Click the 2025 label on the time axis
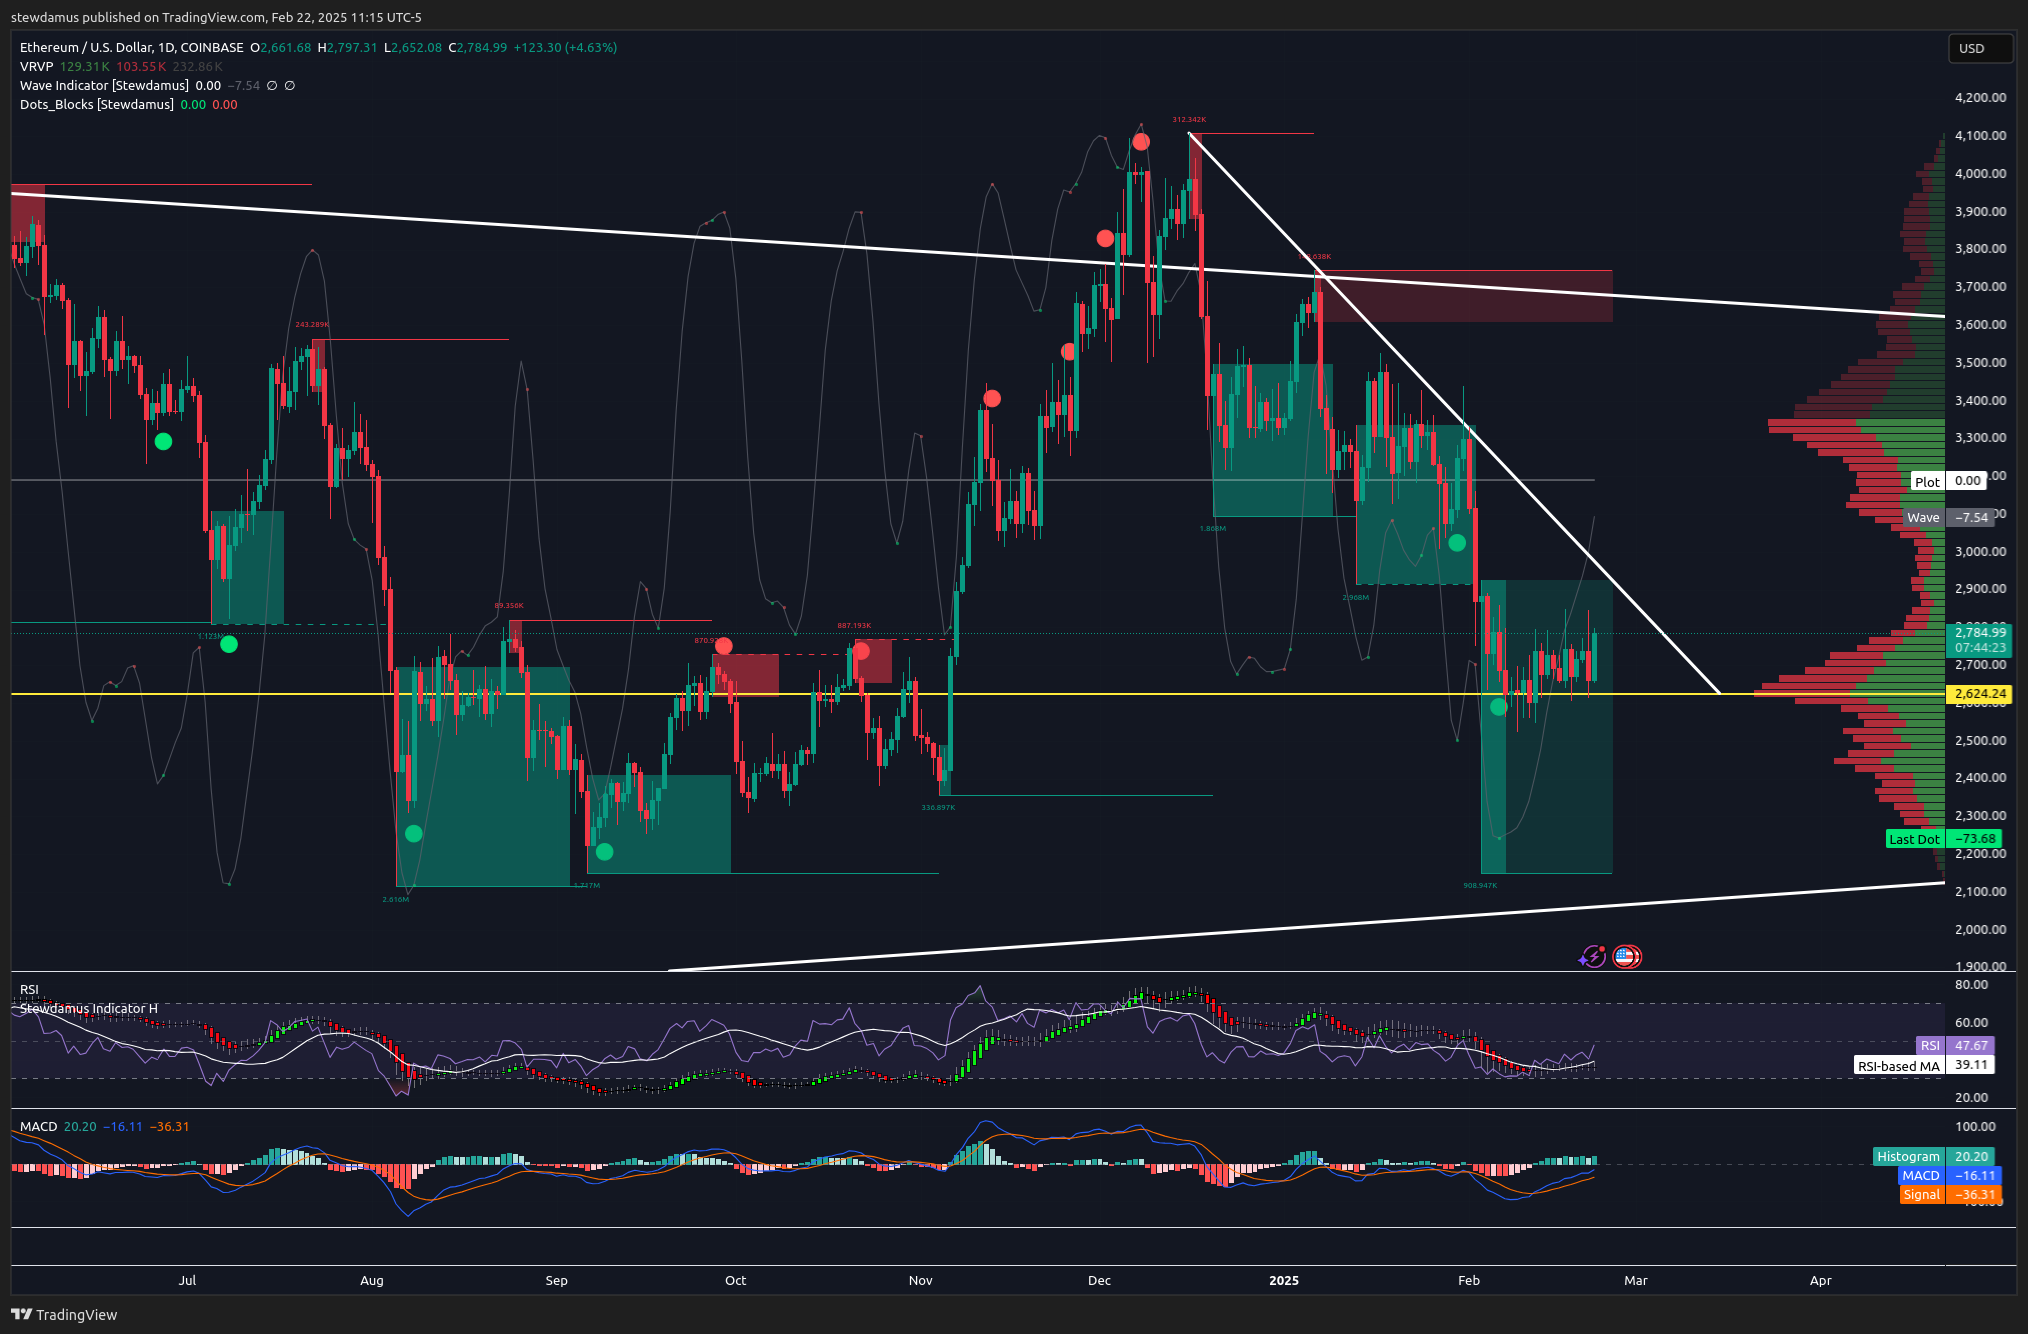 [x=1283, y=1280]
